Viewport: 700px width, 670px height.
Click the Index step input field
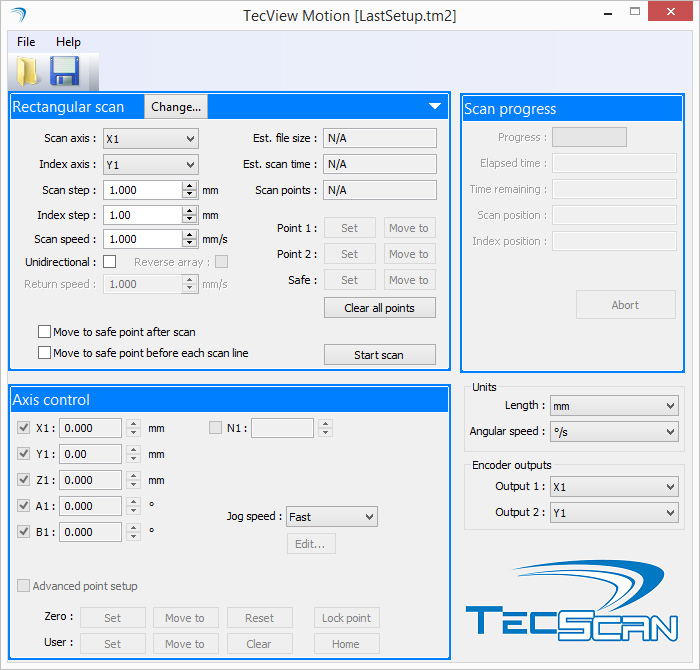(143, 215)
